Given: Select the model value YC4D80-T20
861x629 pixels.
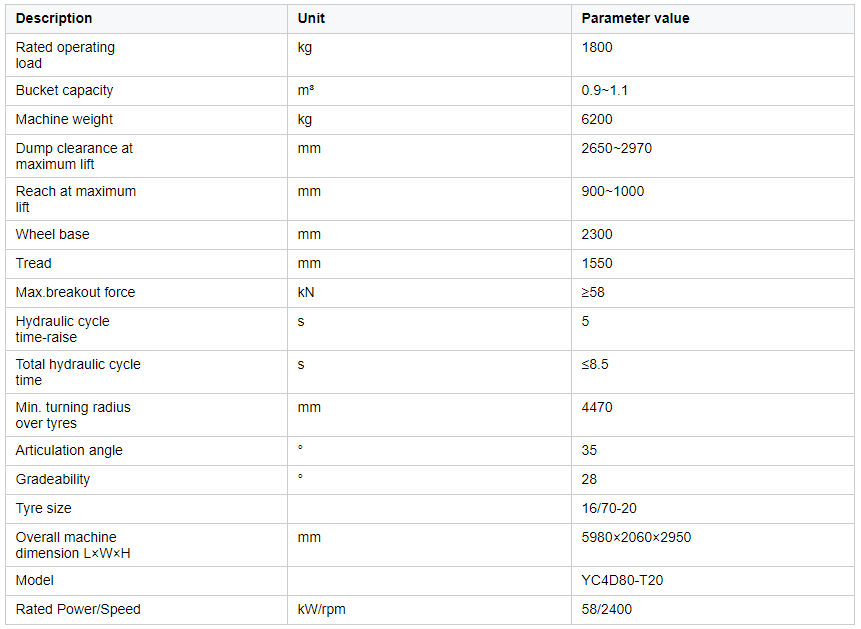Looking at the screenshot, I should (622, 580).
